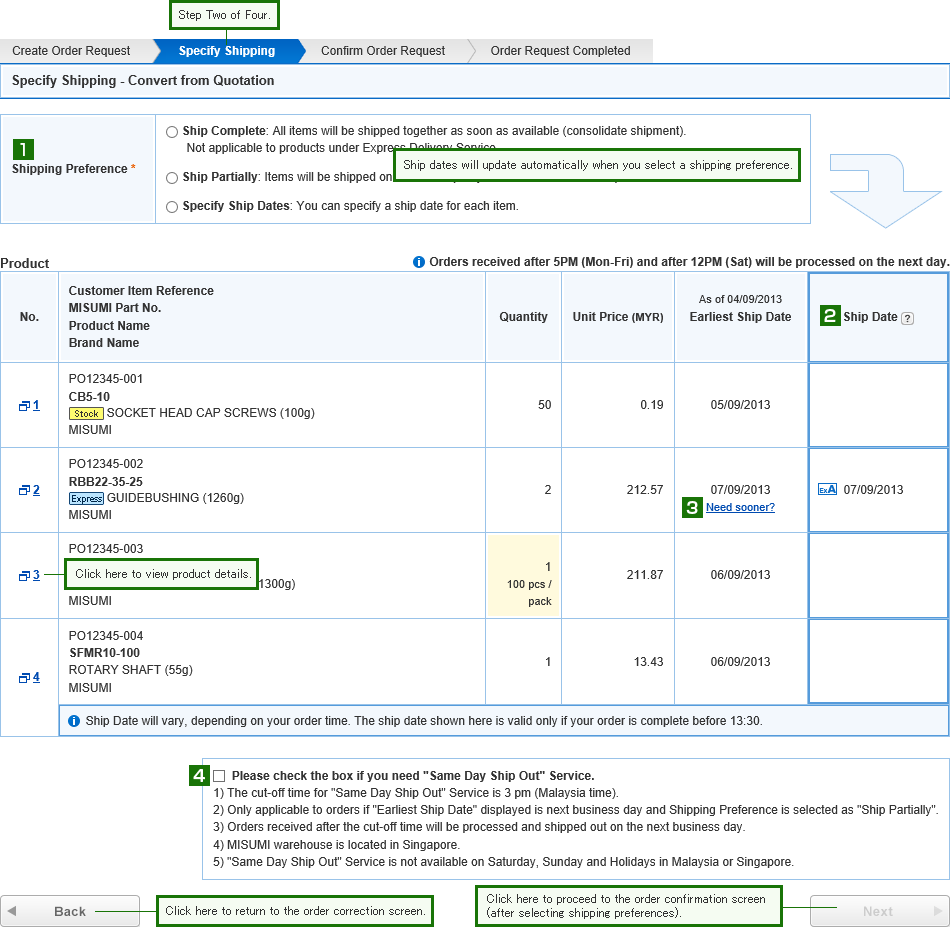Viewport: 950px width, 930px height.
Task: Go to the Create Order Request step
Action: pos(71,51)
